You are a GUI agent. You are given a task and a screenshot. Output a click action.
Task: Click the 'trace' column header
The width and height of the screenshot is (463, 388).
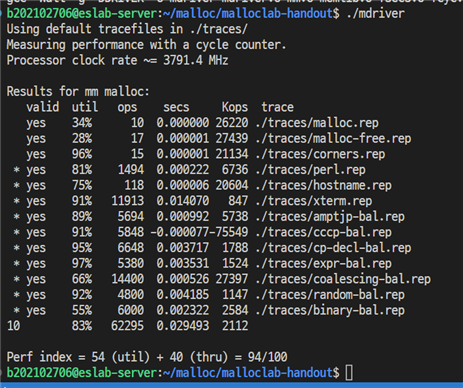click(x=277, y=107)
